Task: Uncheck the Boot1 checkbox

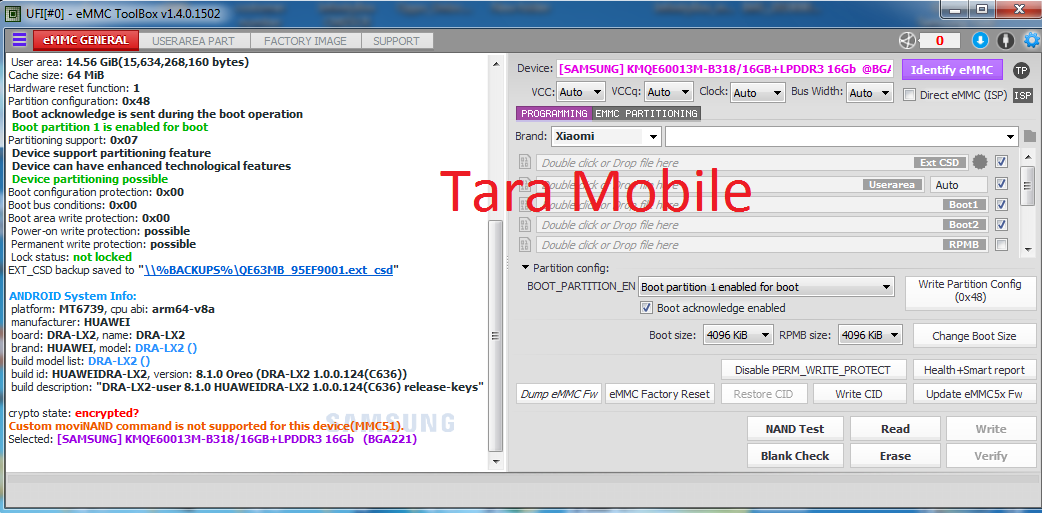Action: [1001, 204]
